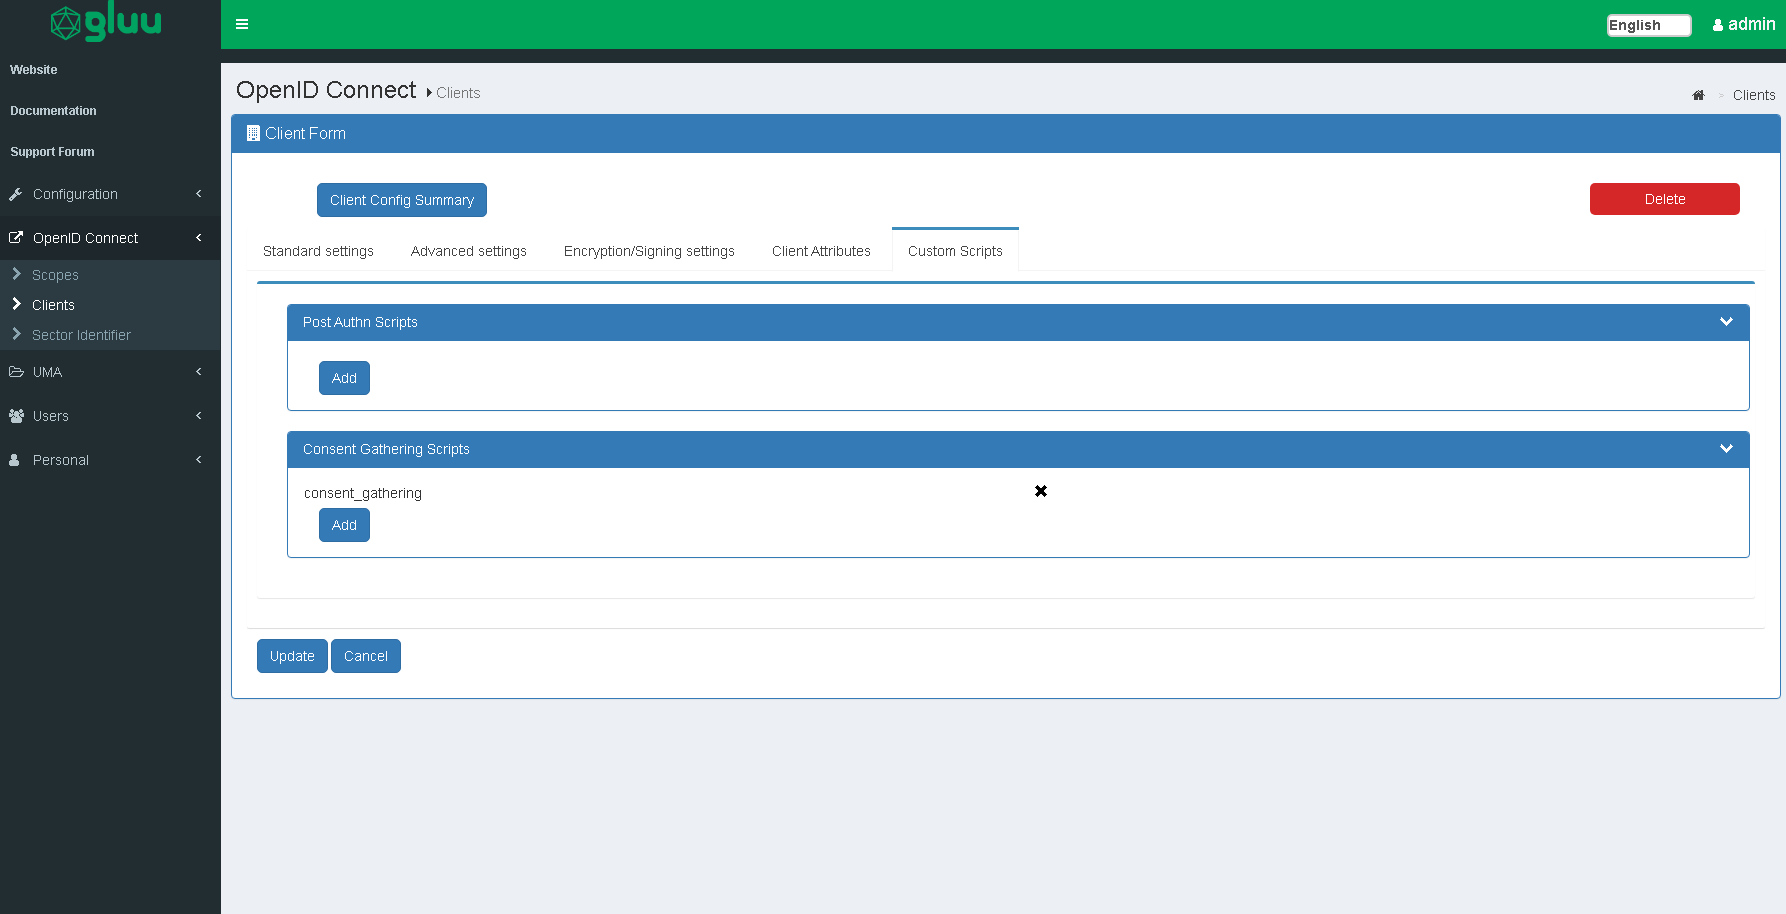
Task: Click the Gluu logo
Action: 107,23
